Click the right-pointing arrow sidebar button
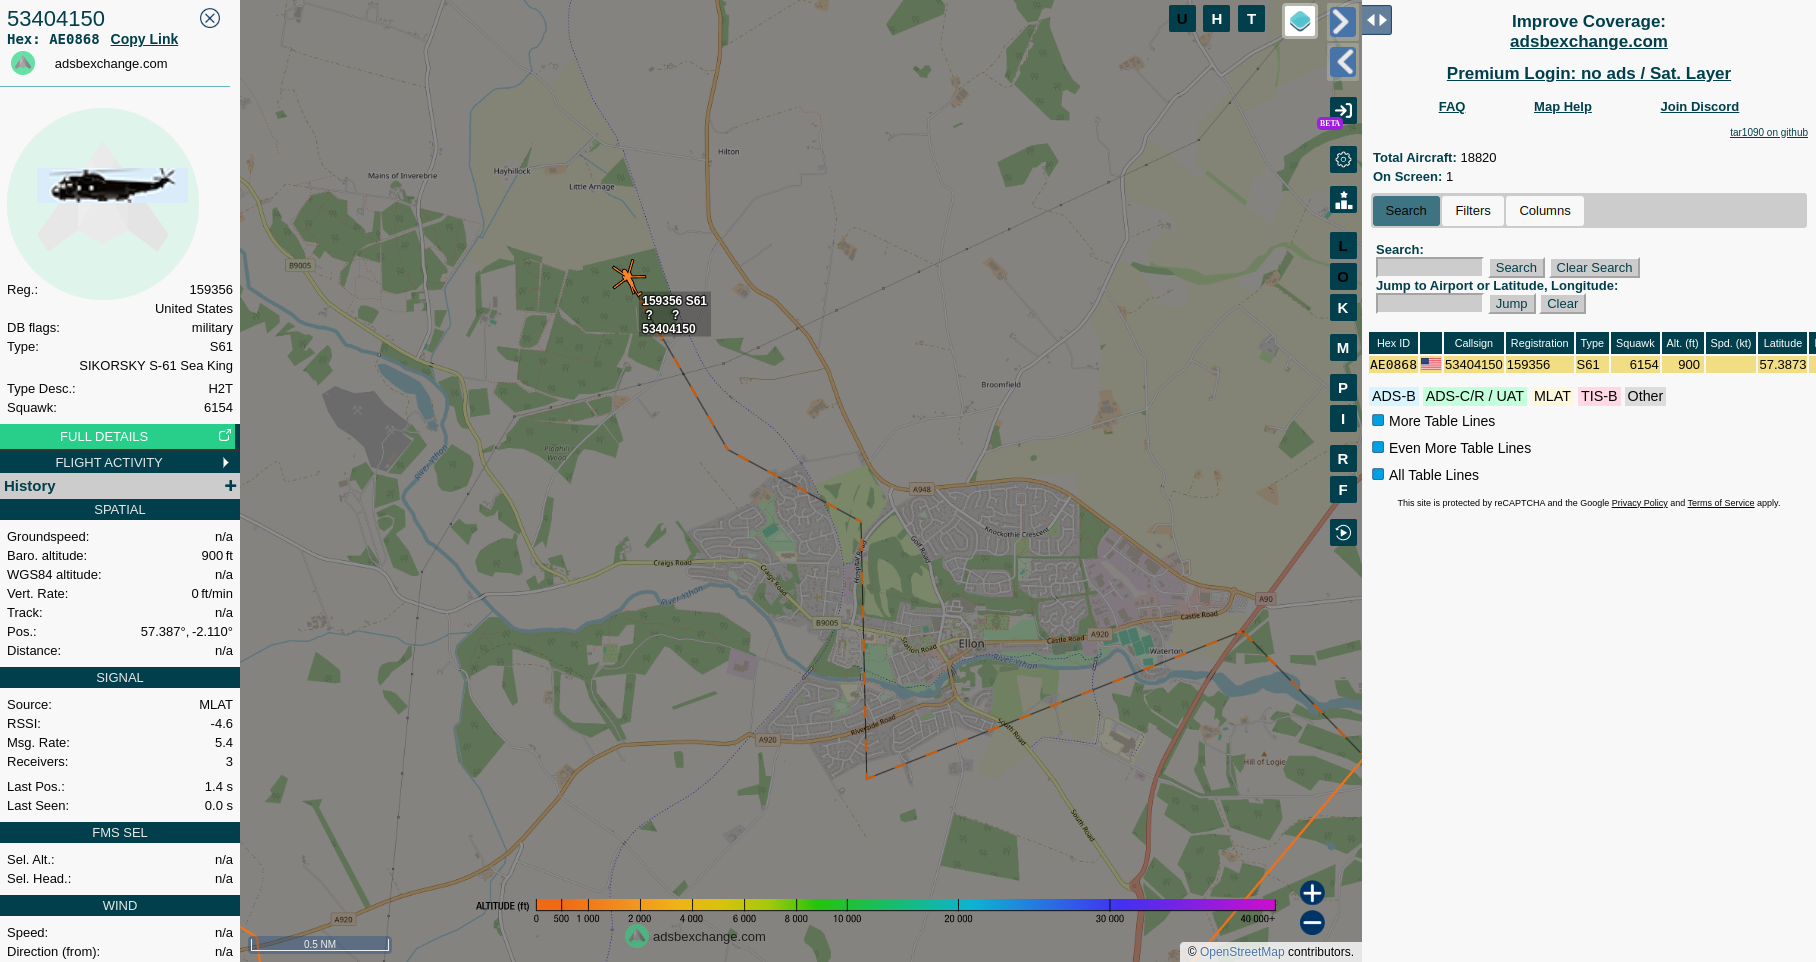The width and height of the screenshot is (1816, 962). pyautogui.click(x=1342, y=21)
